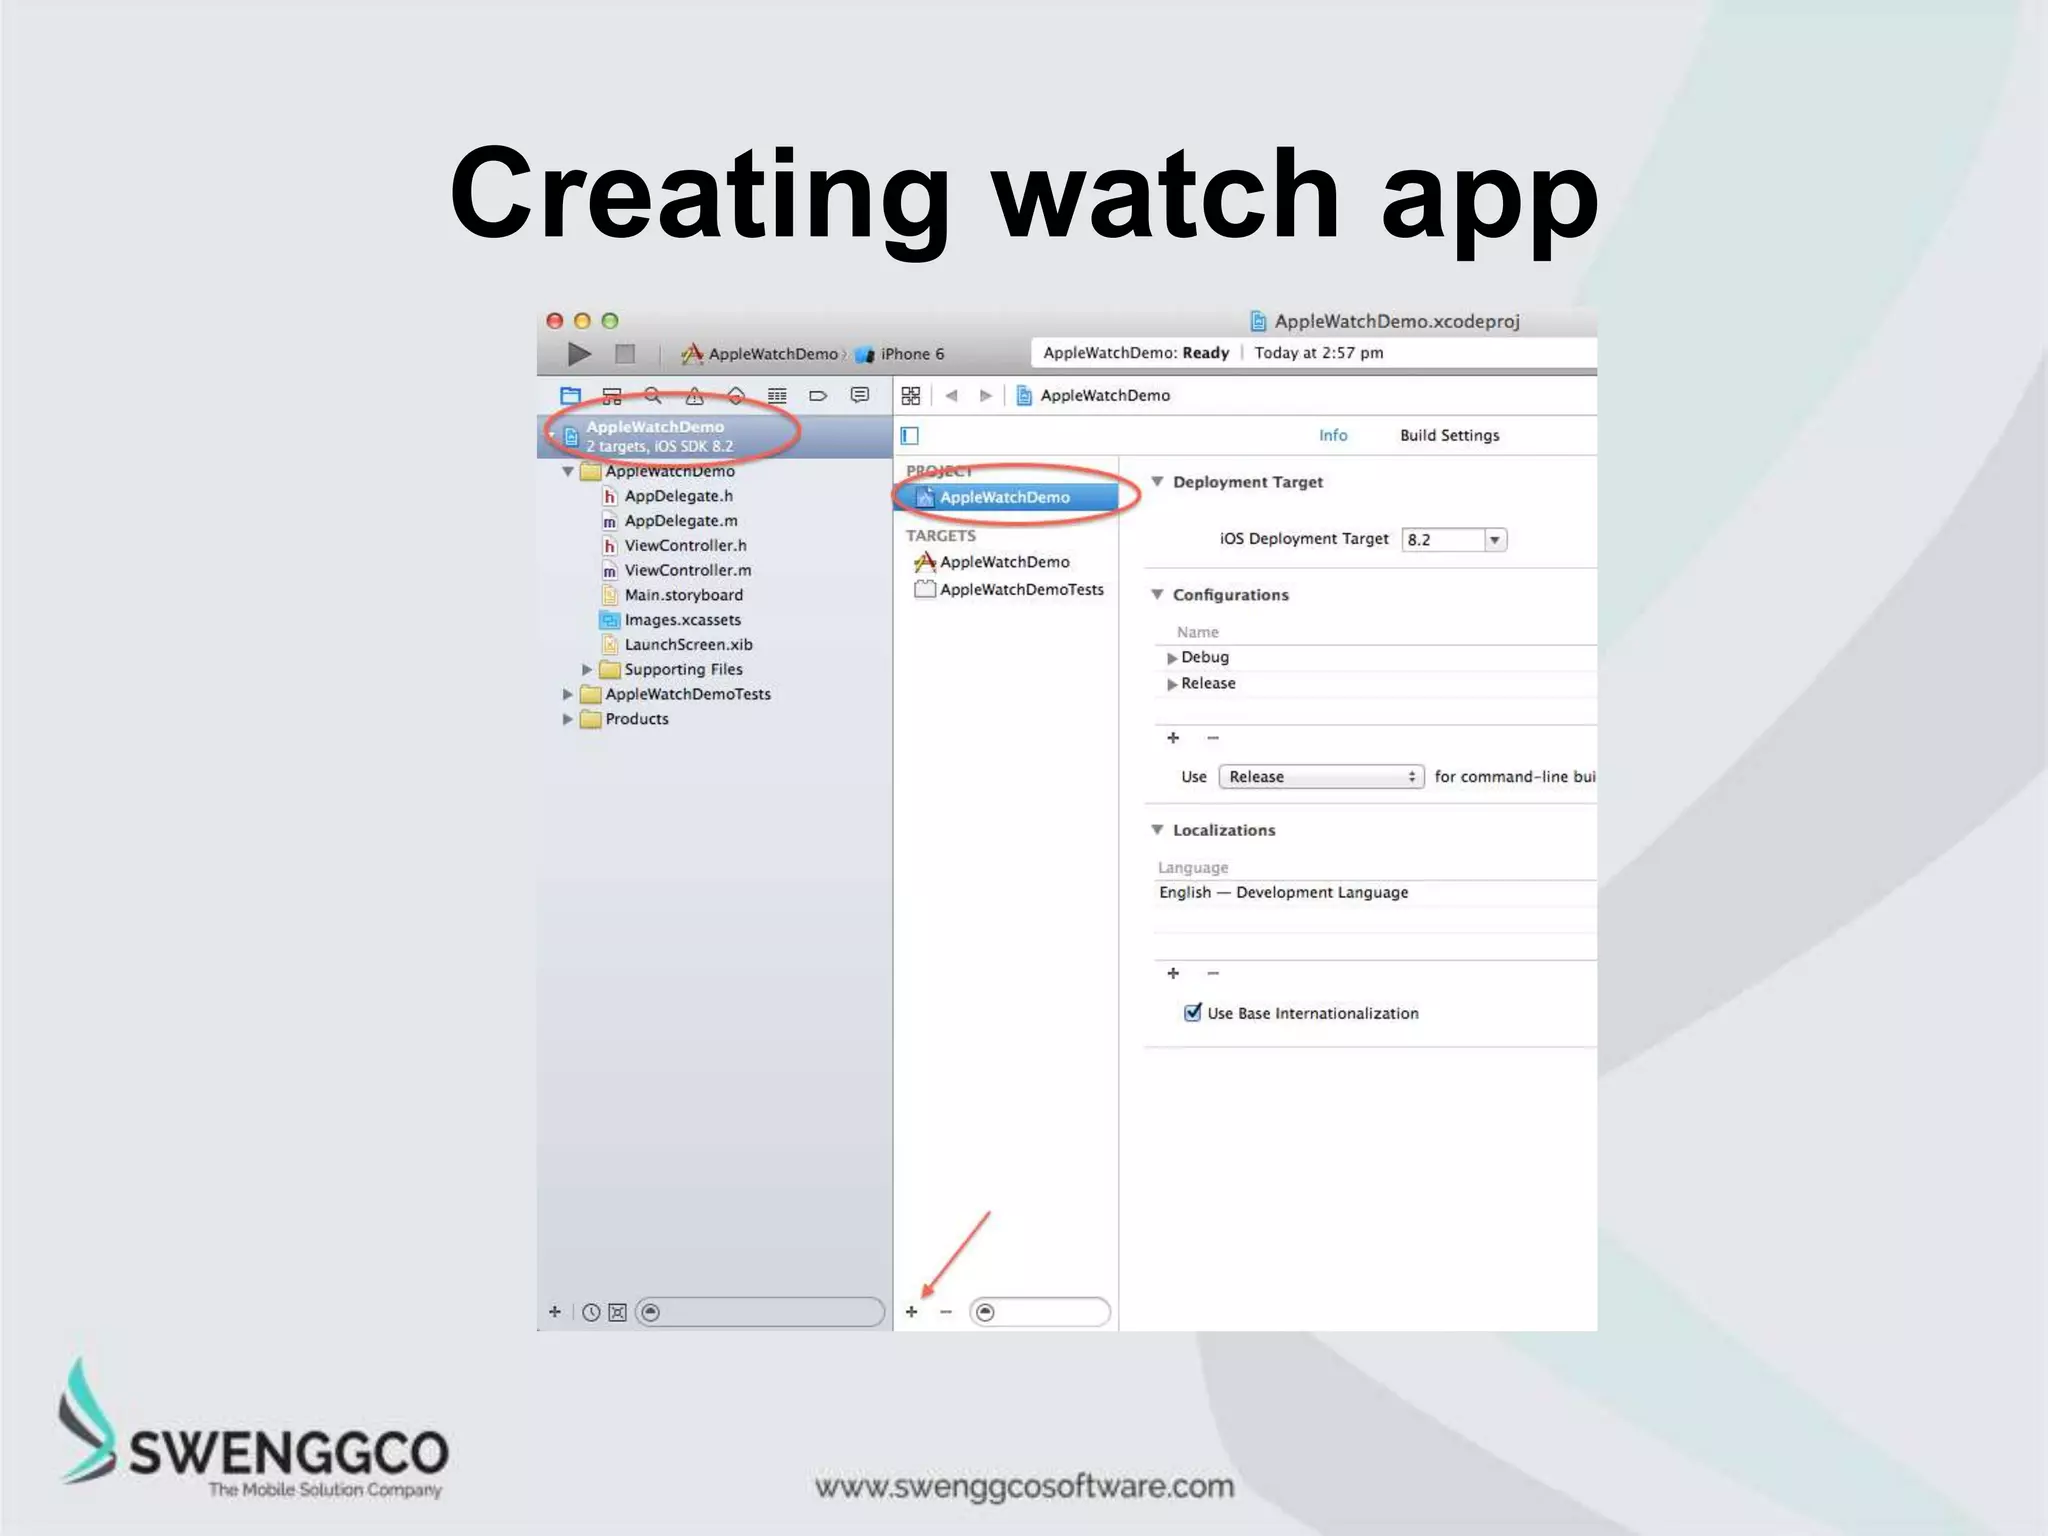The image size is (2048, 1536).
Task: Open the Find navigator magnifier icon
Action: coord(653,396)
